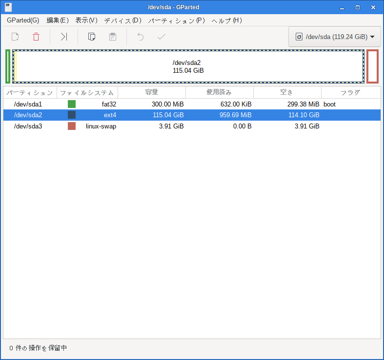Viewport: 384px width, 360px height.
Task: Click the green fat32 color swatch
Action: 72,104
